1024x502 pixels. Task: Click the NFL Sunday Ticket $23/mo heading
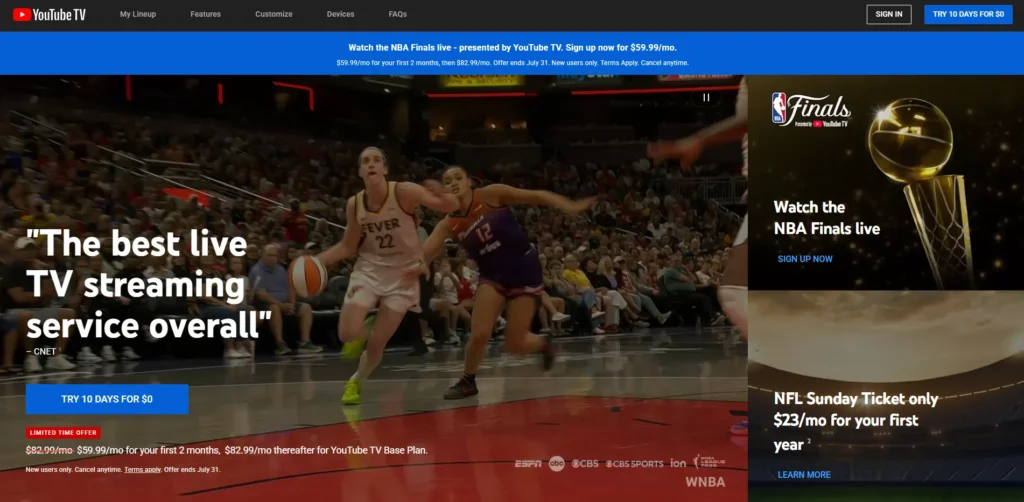point(856,422)
